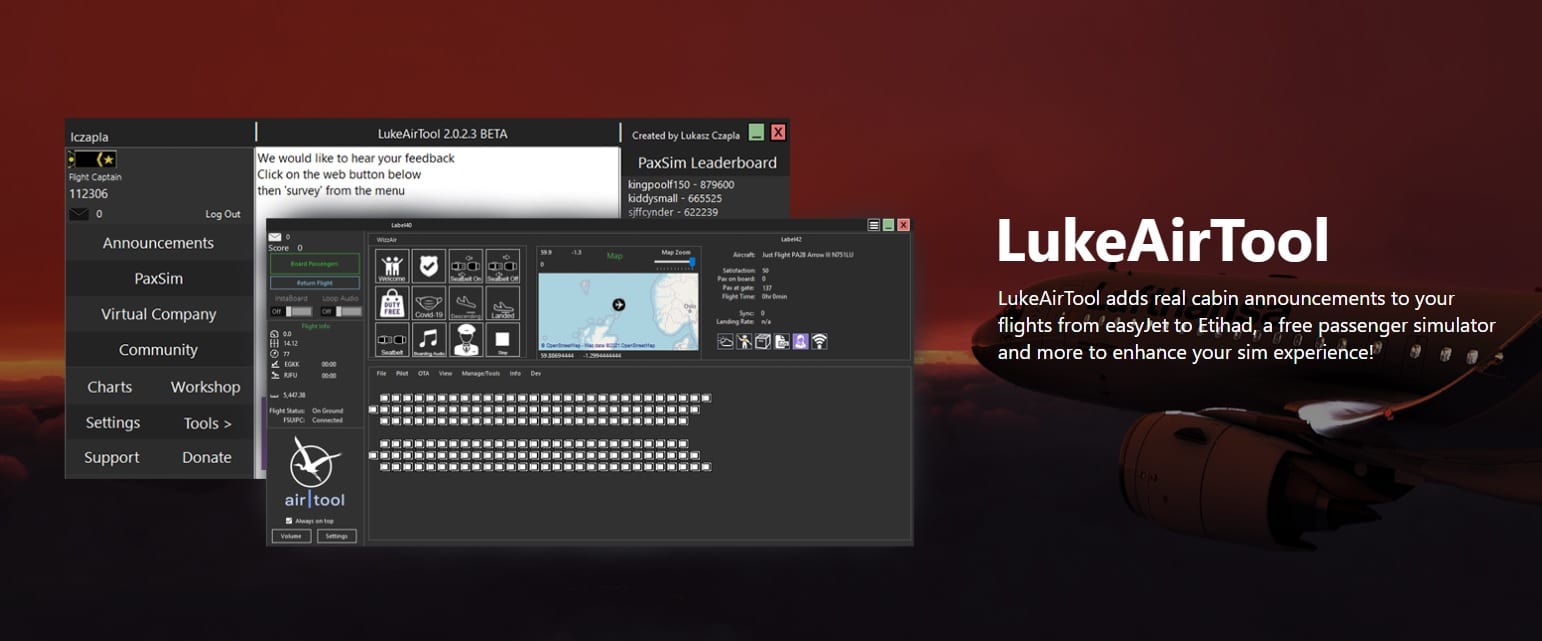
Task: Toggle the Loop Audio switch
Action: pos(339,311)
